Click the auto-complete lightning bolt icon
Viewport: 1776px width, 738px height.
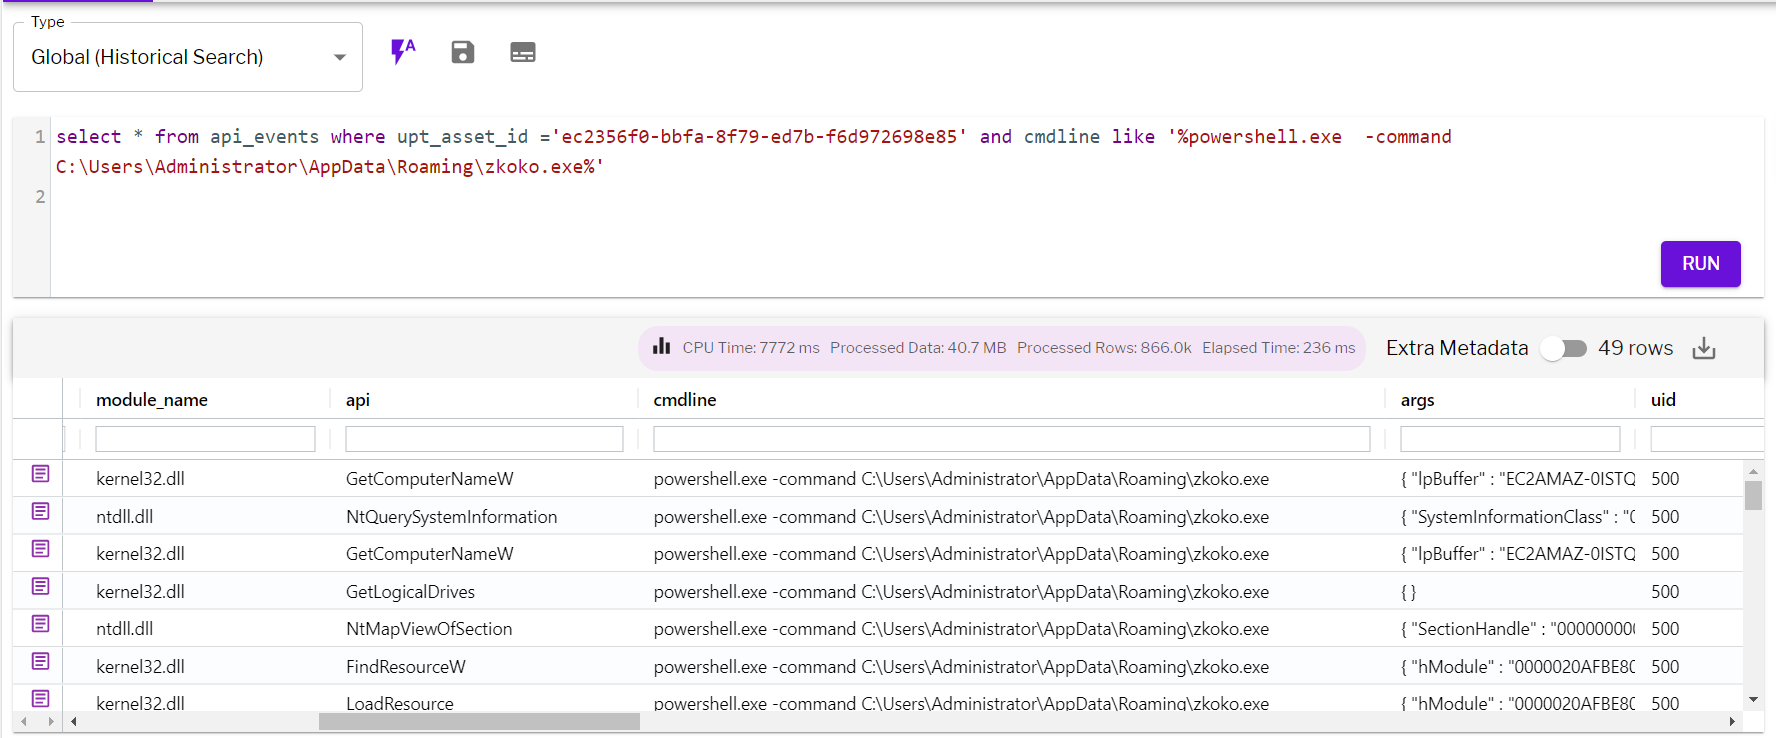tap(403, 52)
